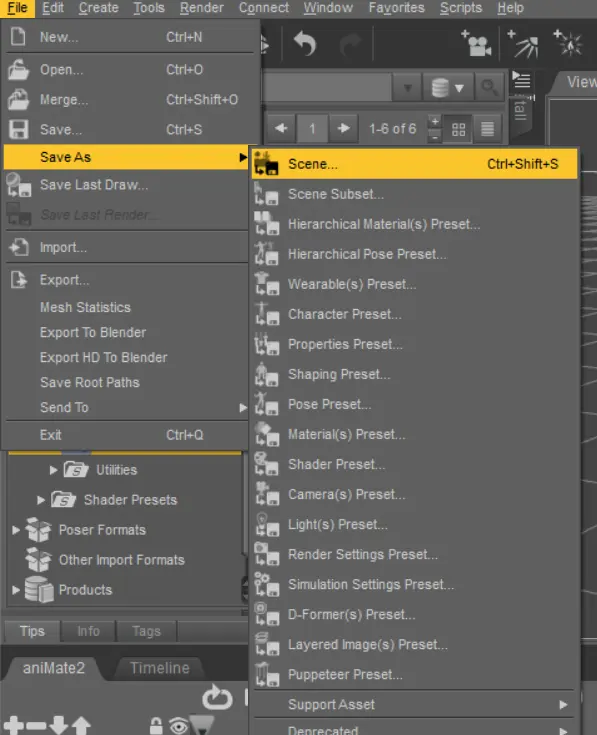This screenshot has height=735, width=597.
Task: Open the Tools menu
Action: coord(149,8)
